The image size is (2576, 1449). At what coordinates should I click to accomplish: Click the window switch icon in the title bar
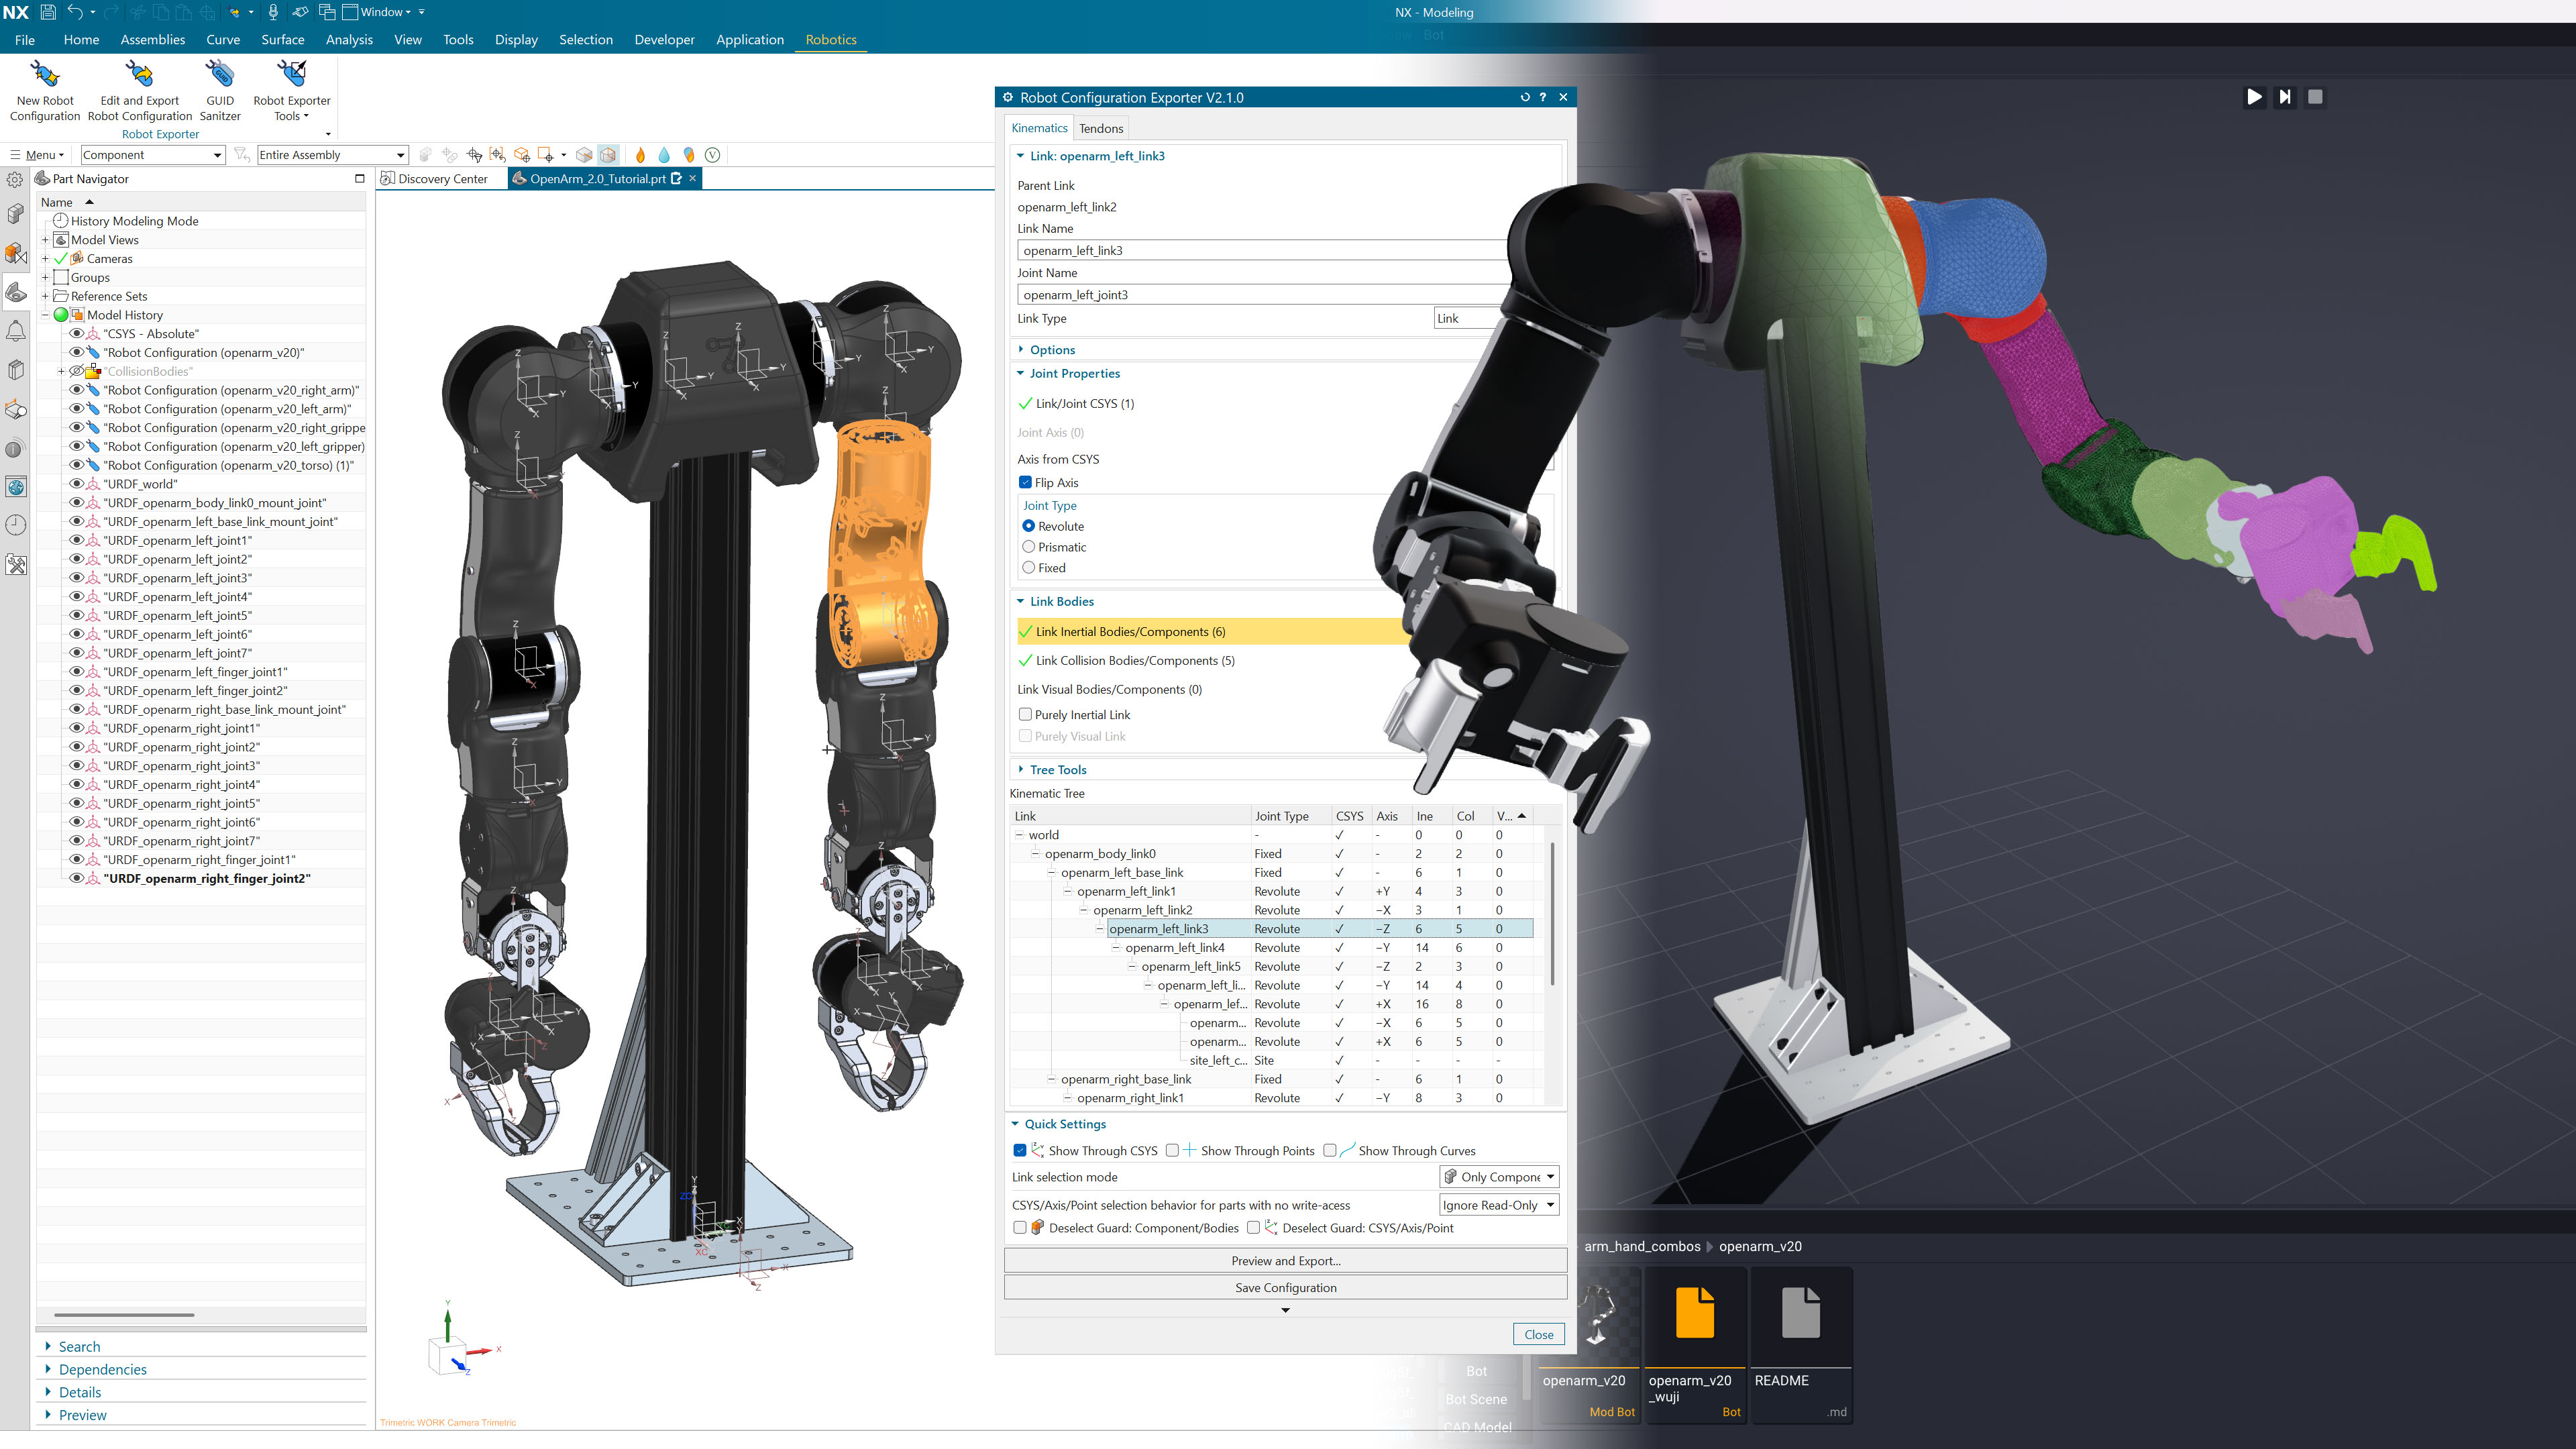(x=327, y=12)
